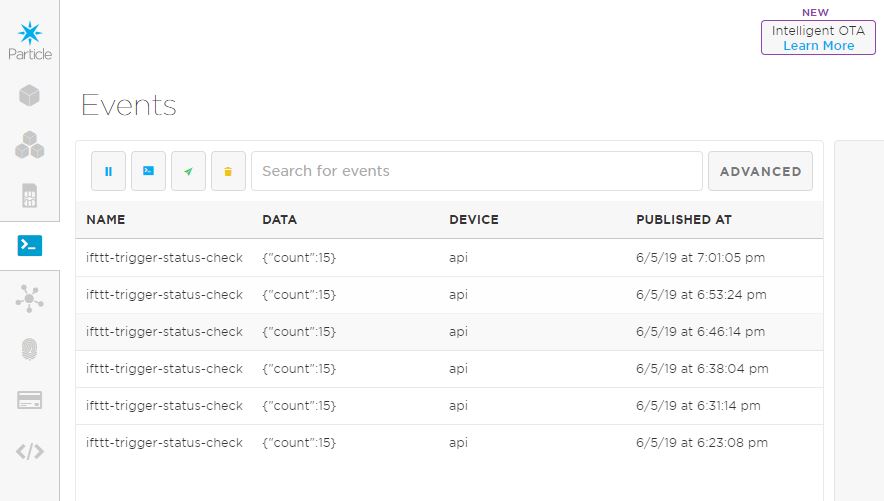Select the event published at 7:01:05 pm
The image size is (884, 501).
pos(449,258)
